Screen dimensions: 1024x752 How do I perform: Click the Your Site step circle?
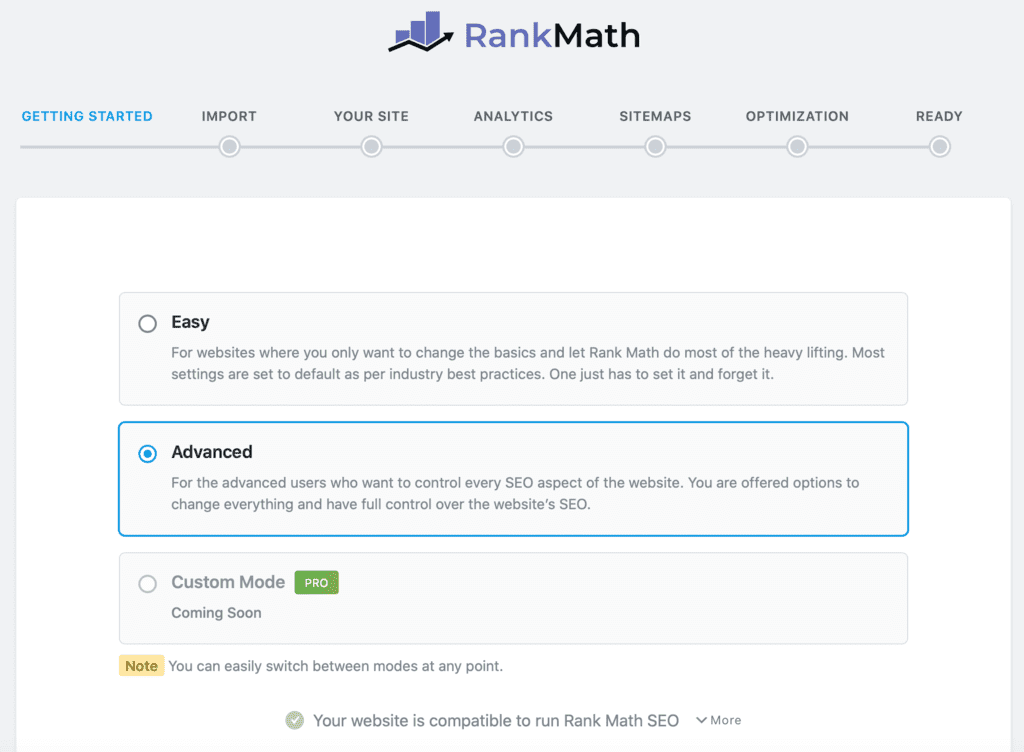[371, 146]
